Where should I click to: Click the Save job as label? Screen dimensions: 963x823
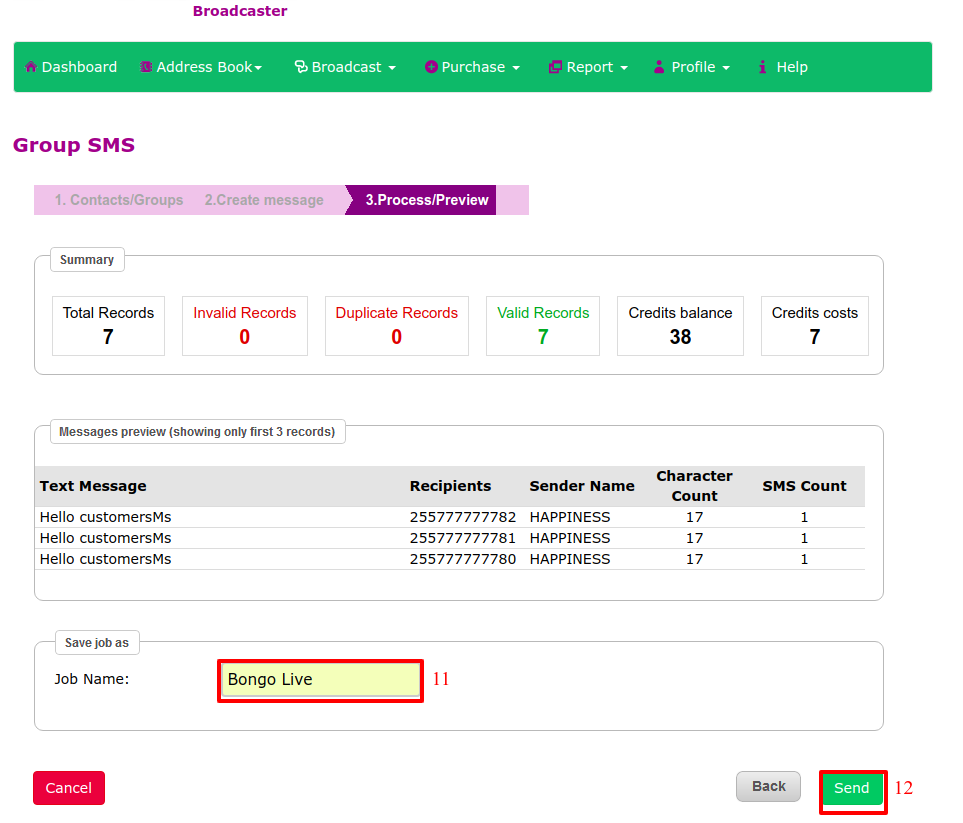coord(97,643)
